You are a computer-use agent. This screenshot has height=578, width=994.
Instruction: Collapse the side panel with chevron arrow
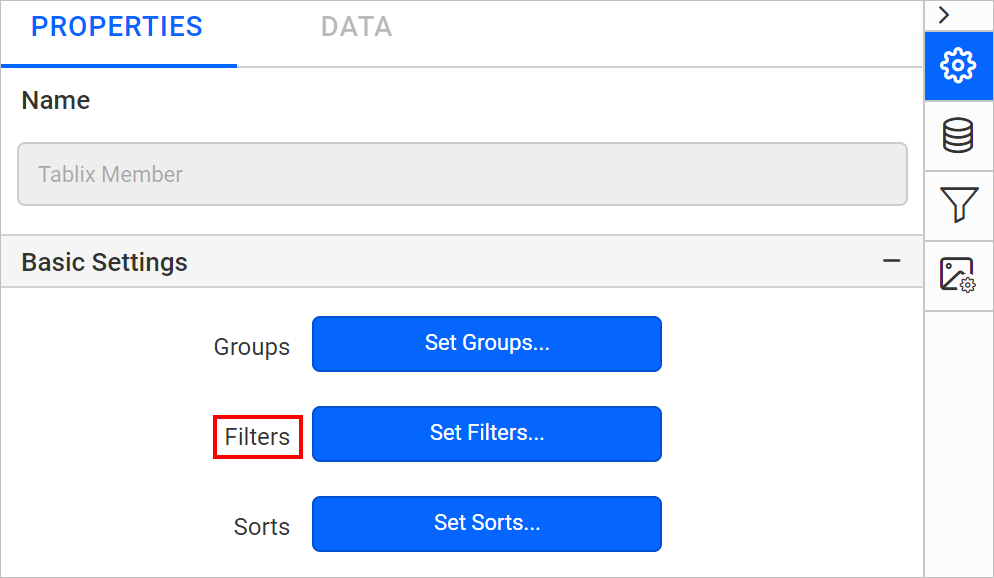944,15
